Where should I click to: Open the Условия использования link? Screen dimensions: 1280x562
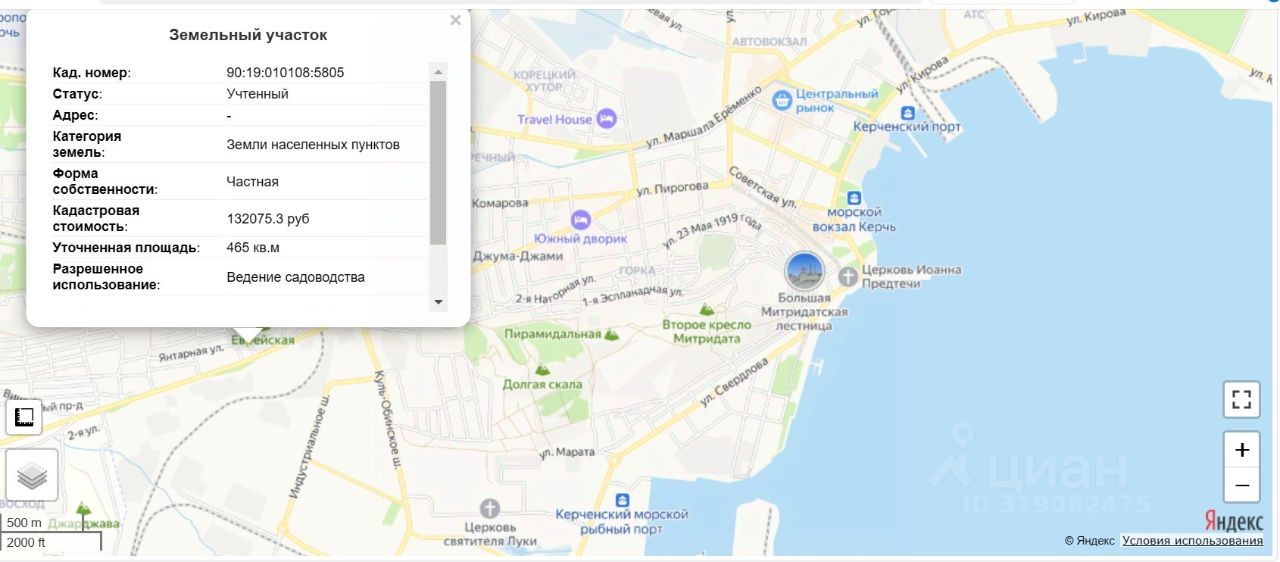(x=1192, y=541)
